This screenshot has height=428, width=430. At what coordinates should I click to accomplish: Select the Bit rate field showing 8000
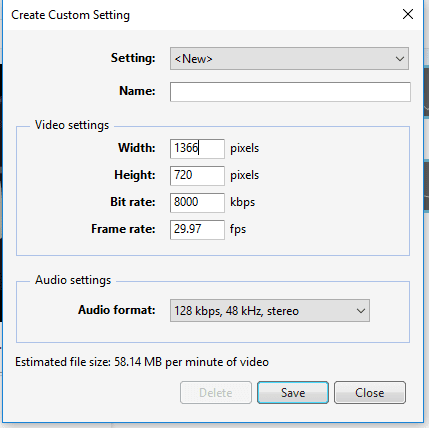(x=197, y=202)
